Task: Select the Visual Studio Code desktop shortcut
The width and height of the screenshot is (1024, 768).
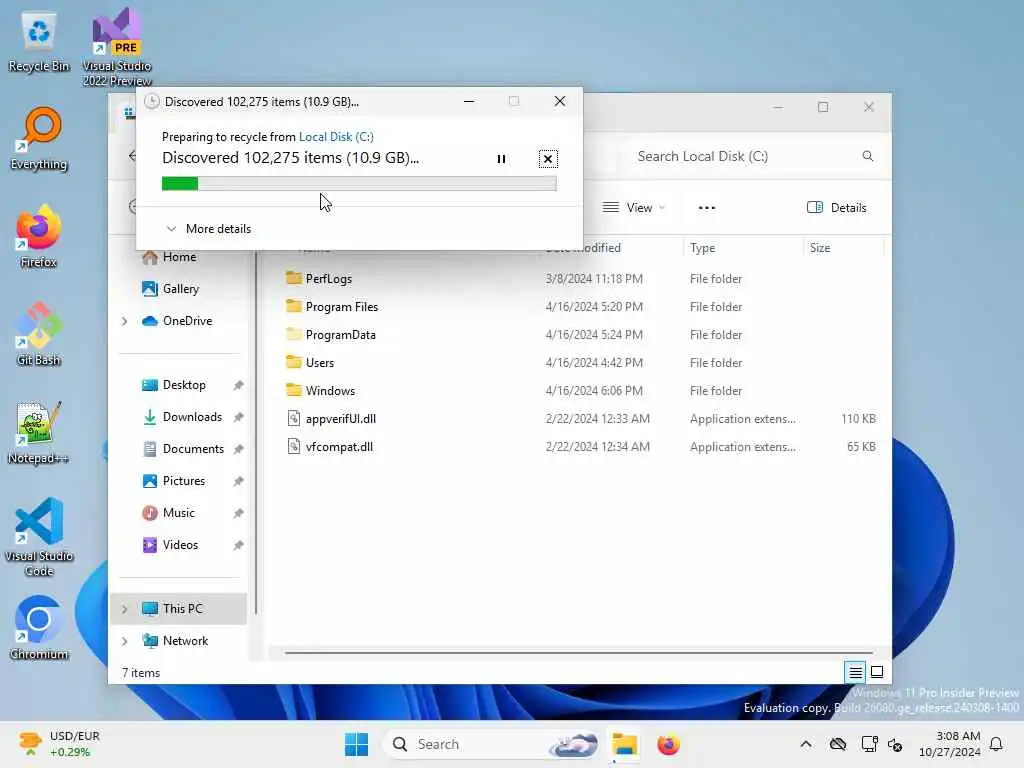Action: pyautogui.click(x=39, y=537)
